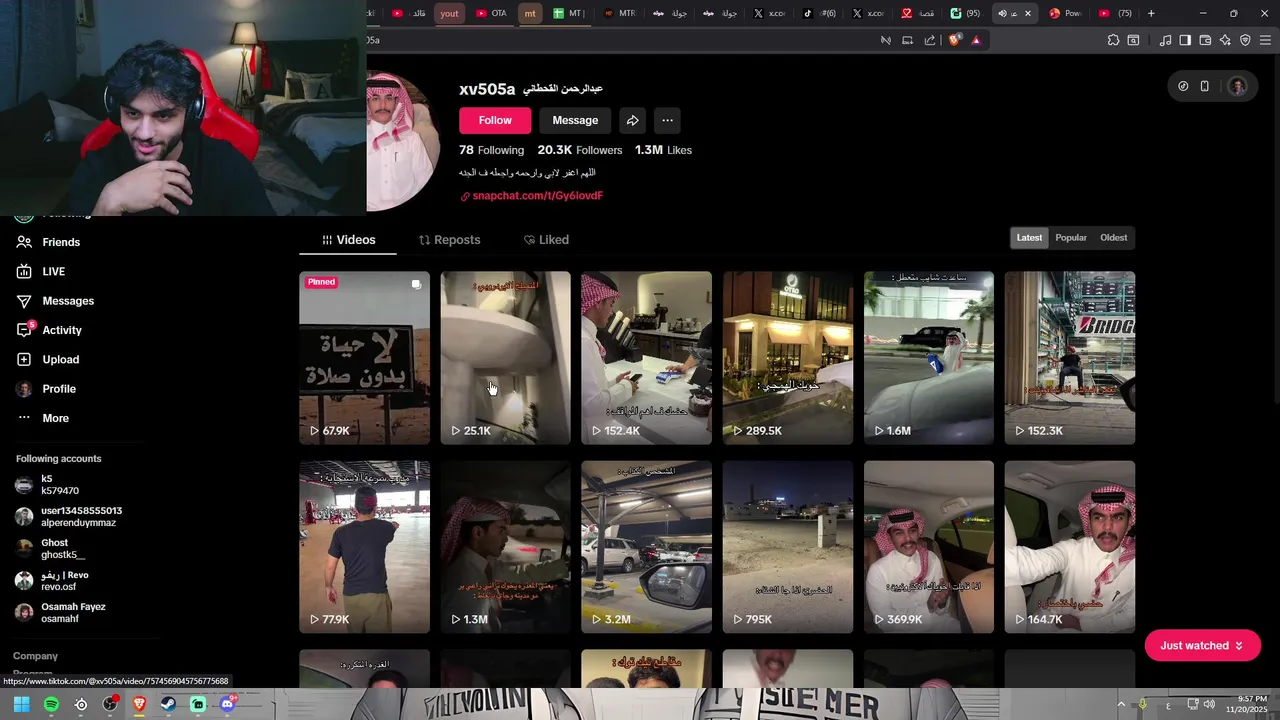
Task: Open Brave browser from the taskbar
Action: coord(139,704)
